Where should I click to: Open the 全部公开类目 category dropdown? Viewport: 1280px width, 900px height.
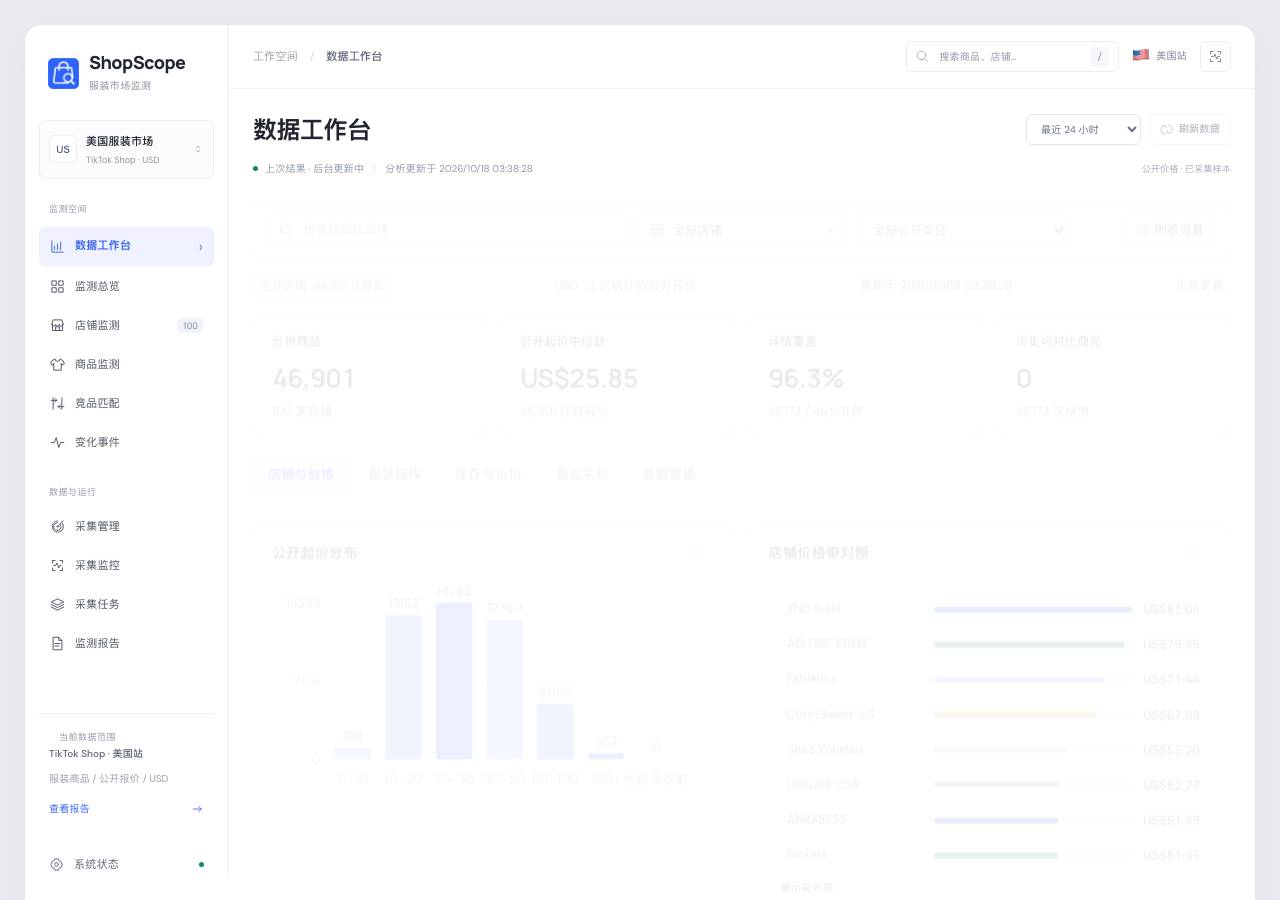coord(966,230)
